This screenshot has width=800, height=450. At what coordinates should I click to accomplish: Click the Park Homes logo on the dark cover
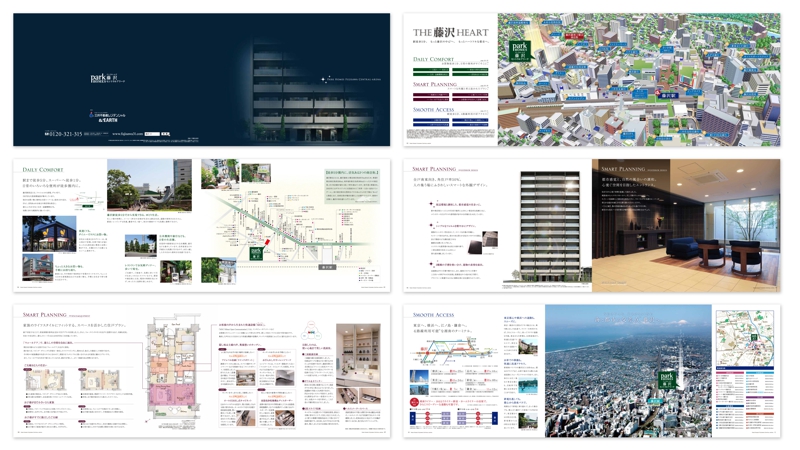pos(107,78)
